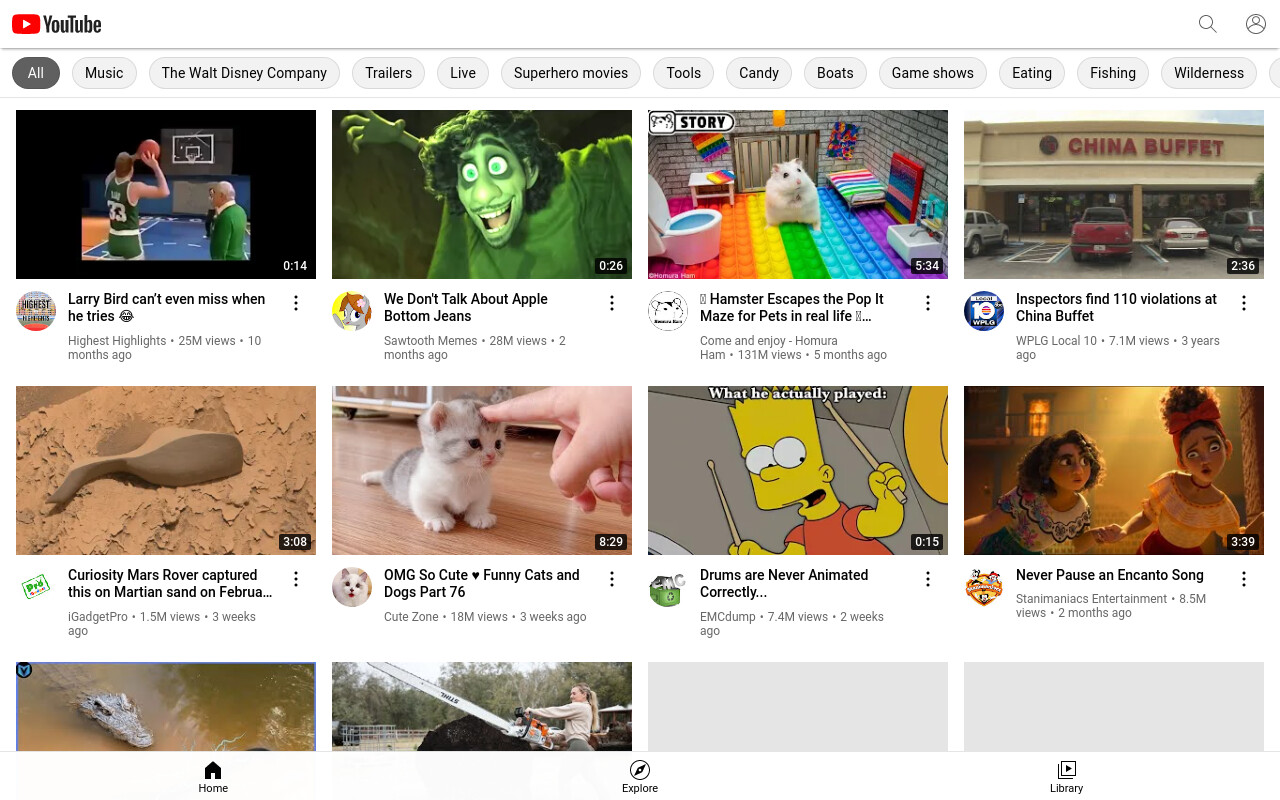This screenshot has height=800, width=1280.
Task: Open Cute Zone channel avatar
Action: [x=352, y=587]
